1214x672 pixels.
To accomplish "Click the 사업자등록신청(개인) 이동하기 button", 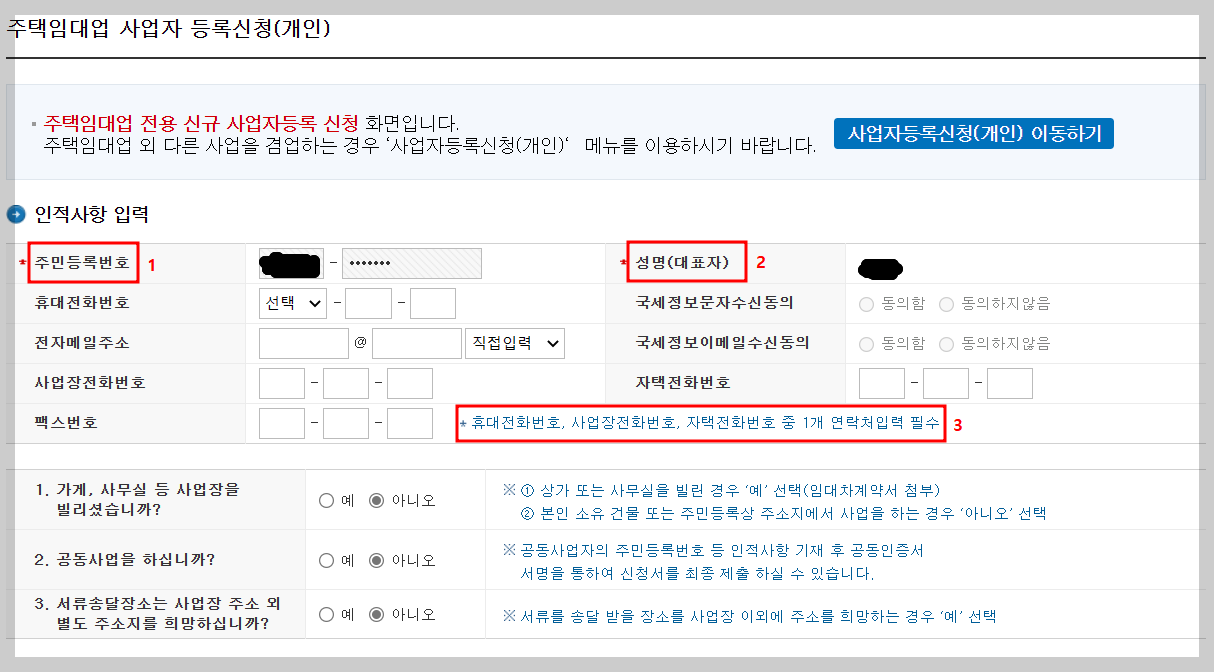I will pyautogui.click(x=973, y=132).
